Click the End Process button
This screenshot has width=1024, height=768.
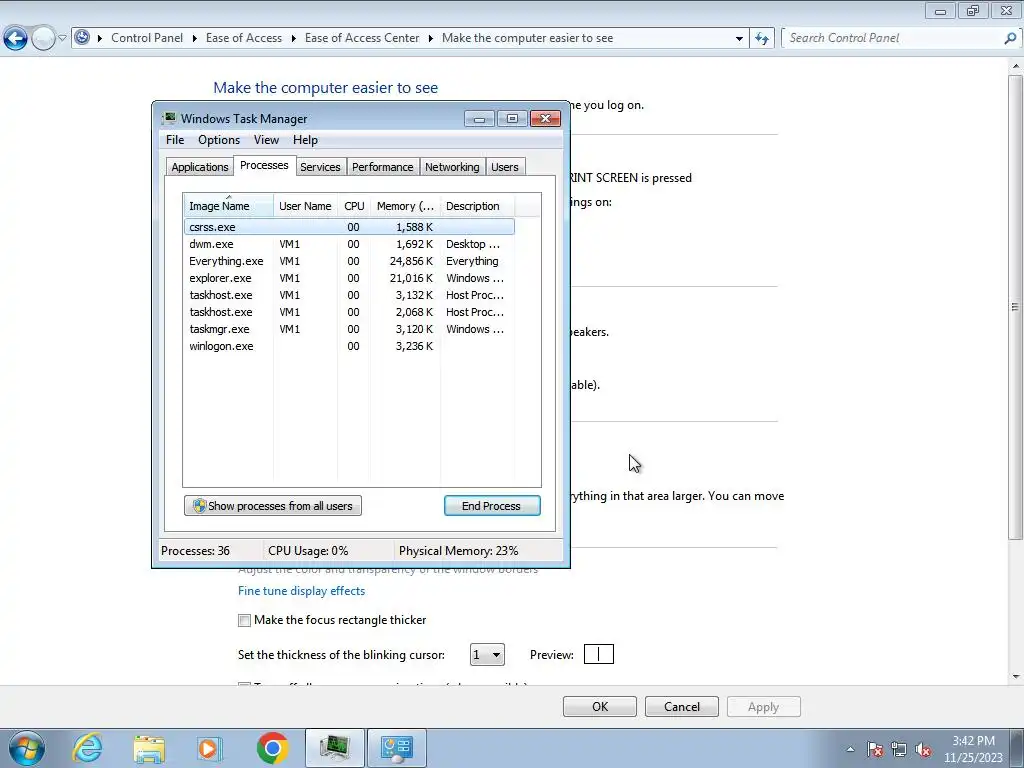[492, 505]
